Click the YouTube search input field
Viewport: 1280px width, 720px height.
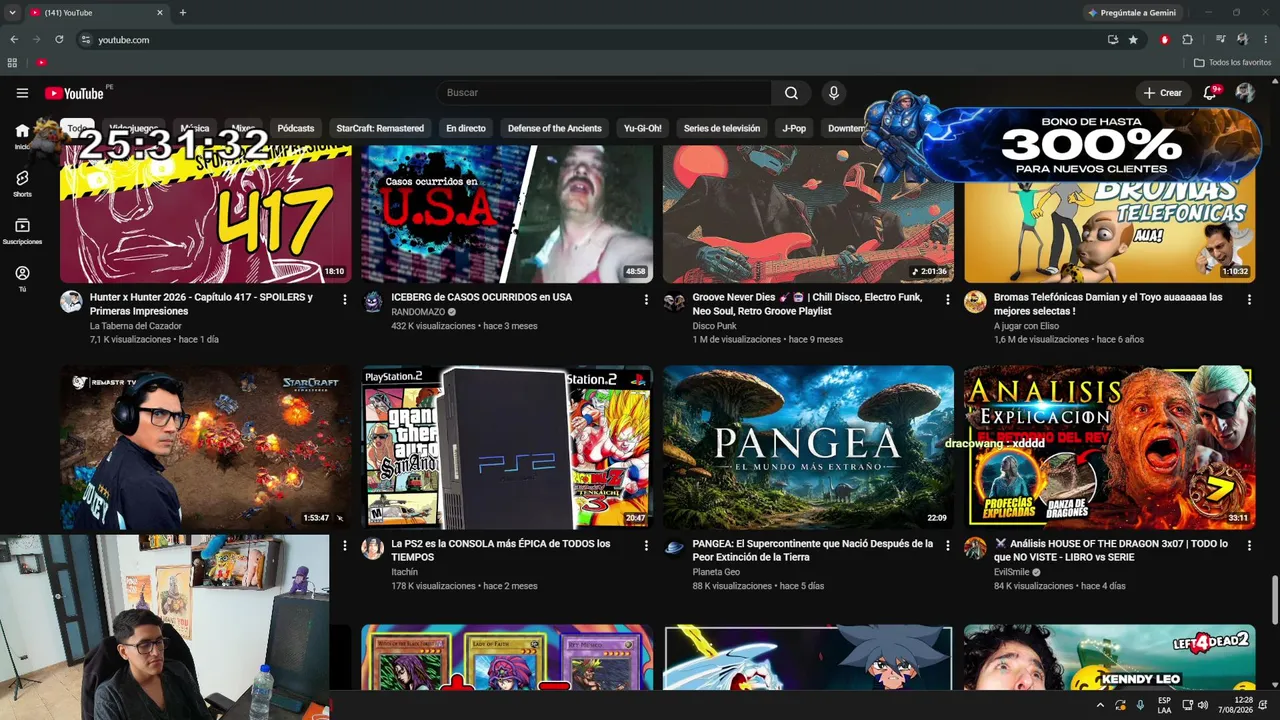(604, 93)
